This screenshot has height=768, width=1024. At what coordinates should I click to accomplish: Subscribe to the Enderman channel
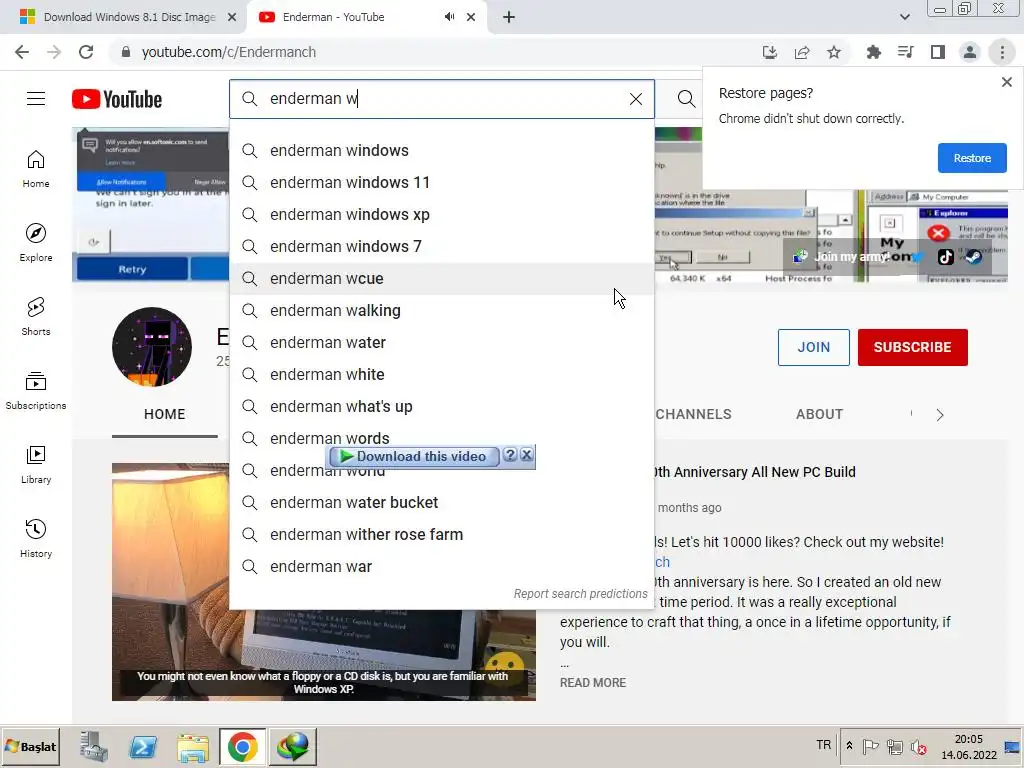click(x=912, y=347)
